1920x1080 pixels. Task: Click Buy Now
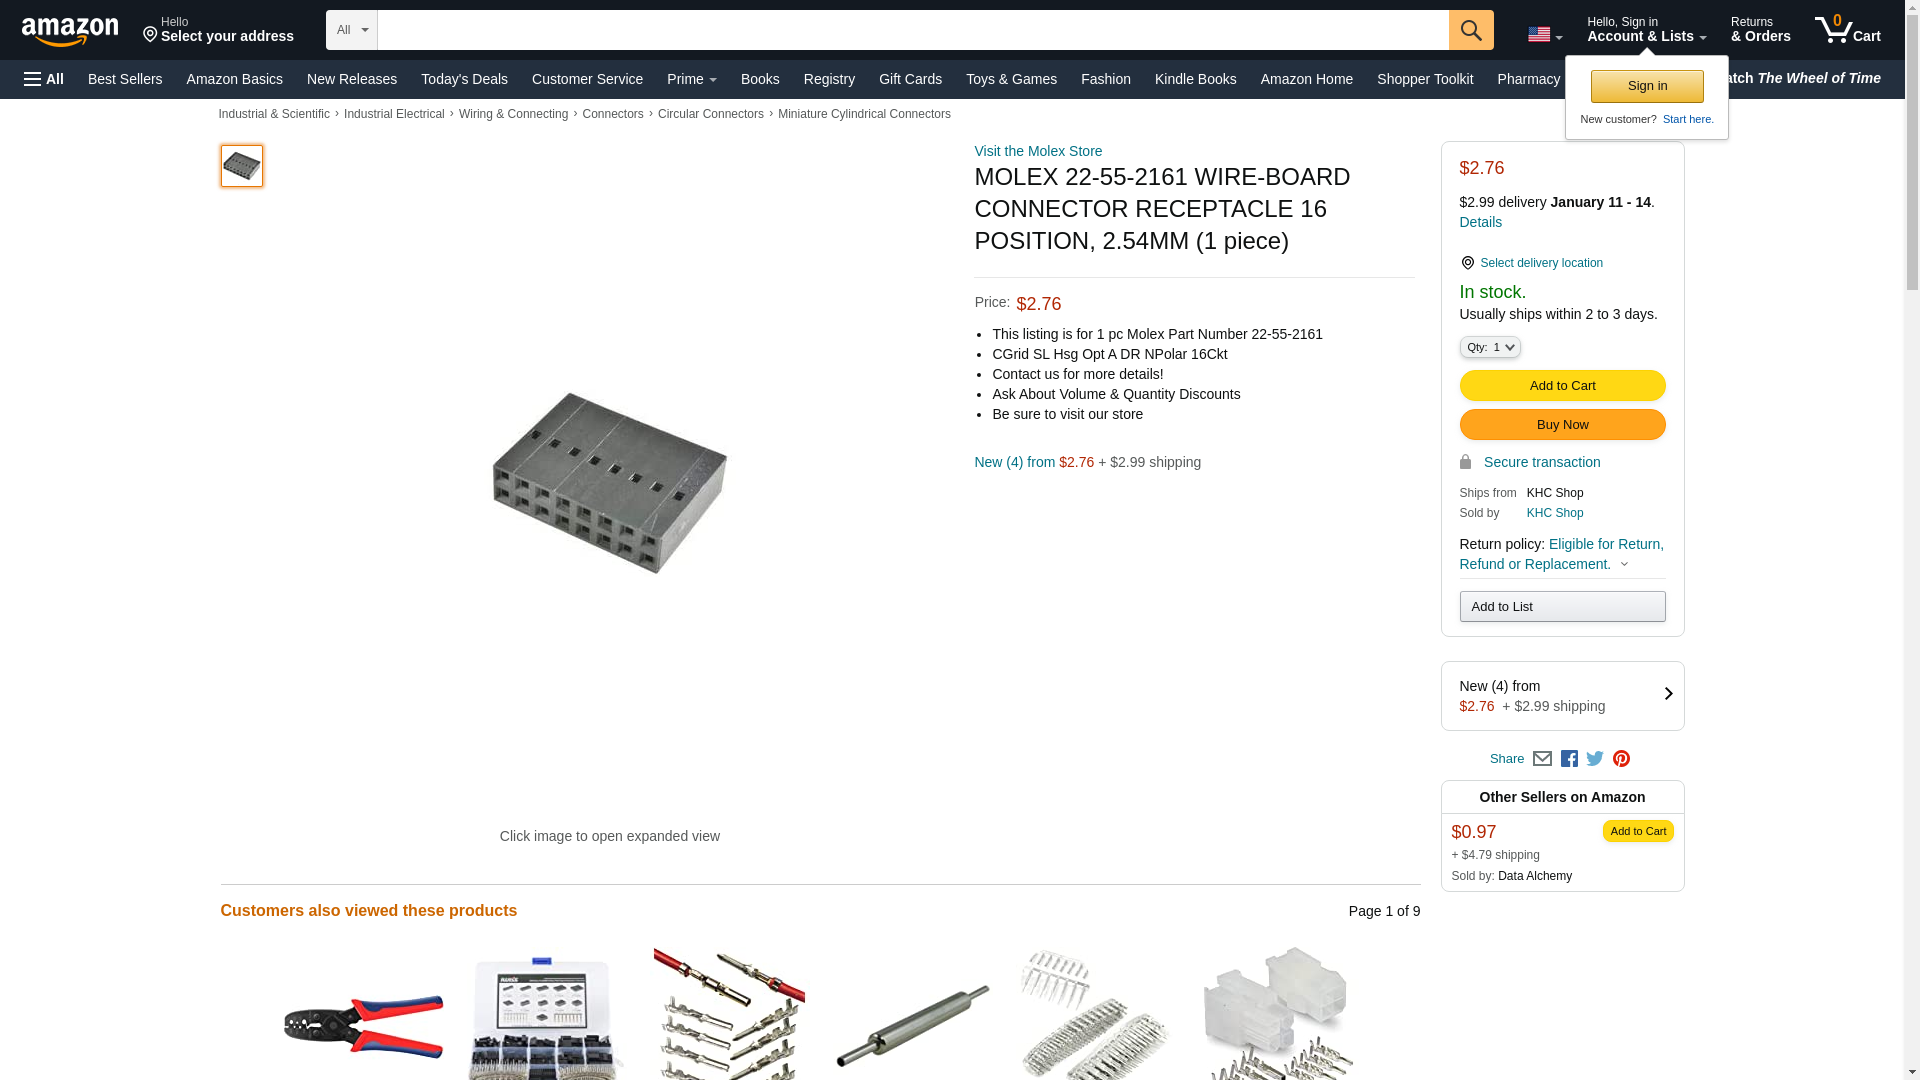click(x=1562, y=425)
